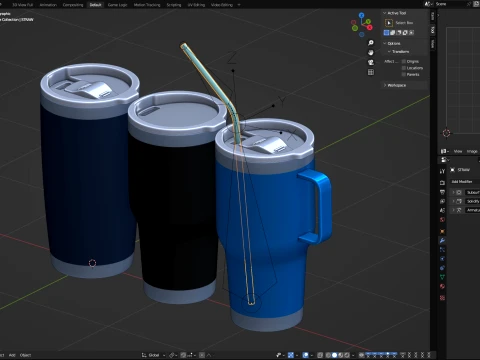Open the Physics properties tab icon
The height and width of the screenshot is (360, 480).
click(x=442, y=259)
